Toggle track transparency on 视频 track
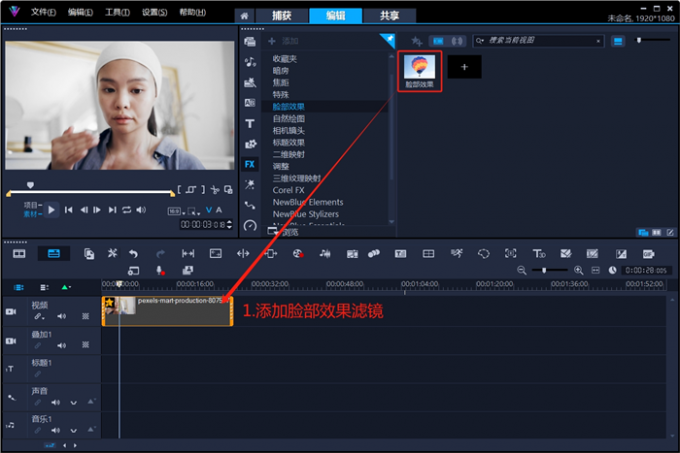680x453 pixels. (85, 316)
